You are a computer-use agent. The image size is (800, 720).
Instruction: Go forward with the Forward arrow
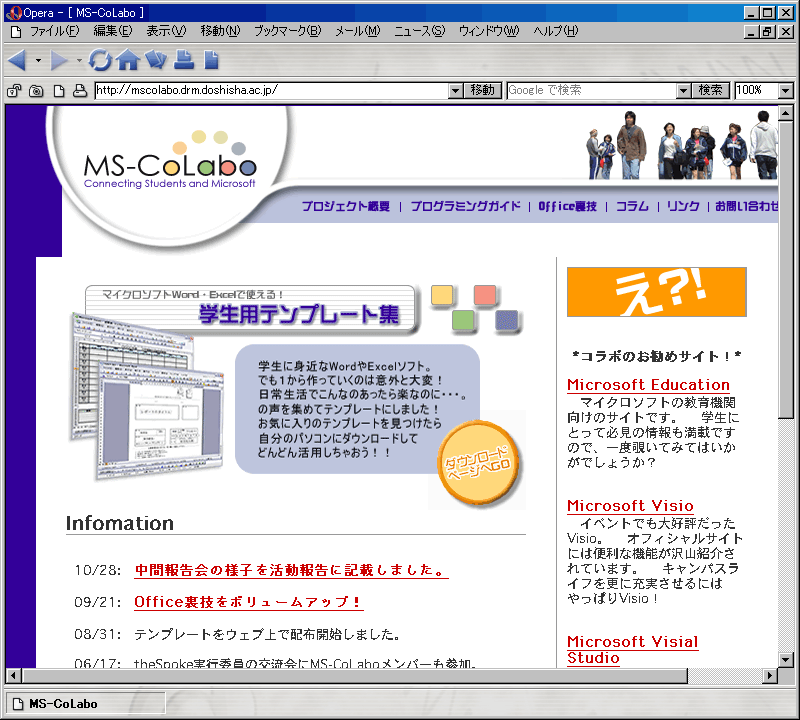(x=58, y=61)
